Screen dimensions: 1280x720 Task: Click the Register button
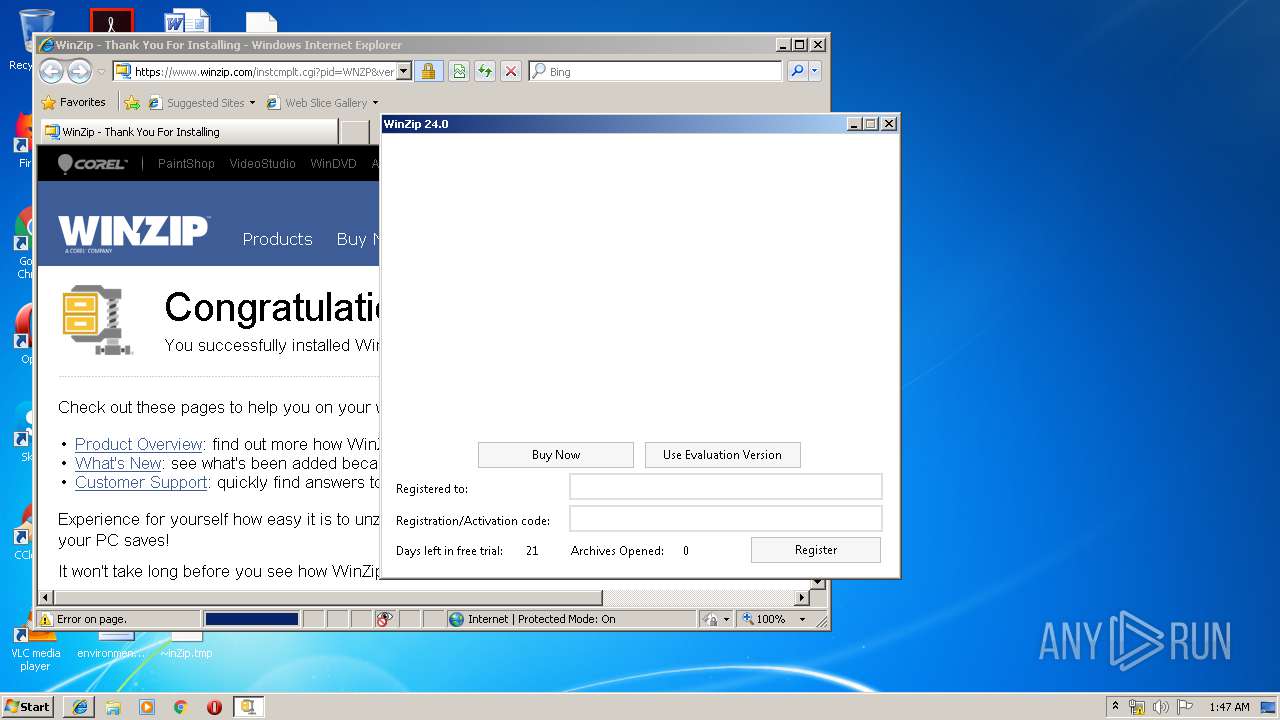coord(816,550)
